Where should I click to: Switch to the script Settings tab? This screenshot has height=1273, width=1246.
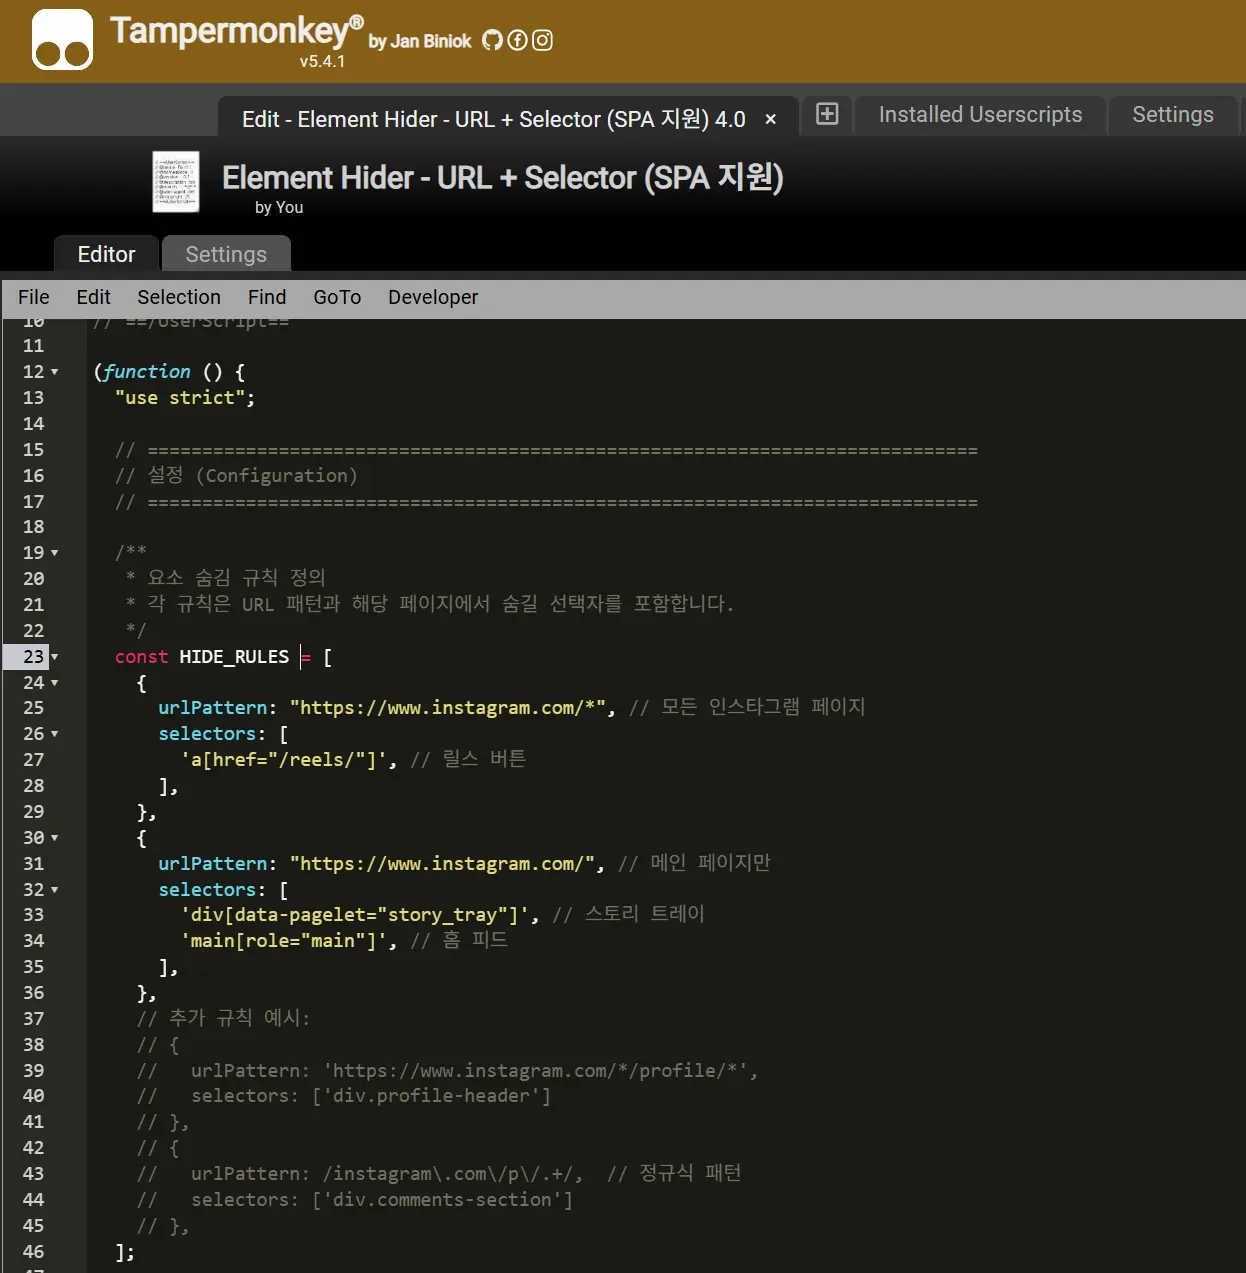coord(226,254)
